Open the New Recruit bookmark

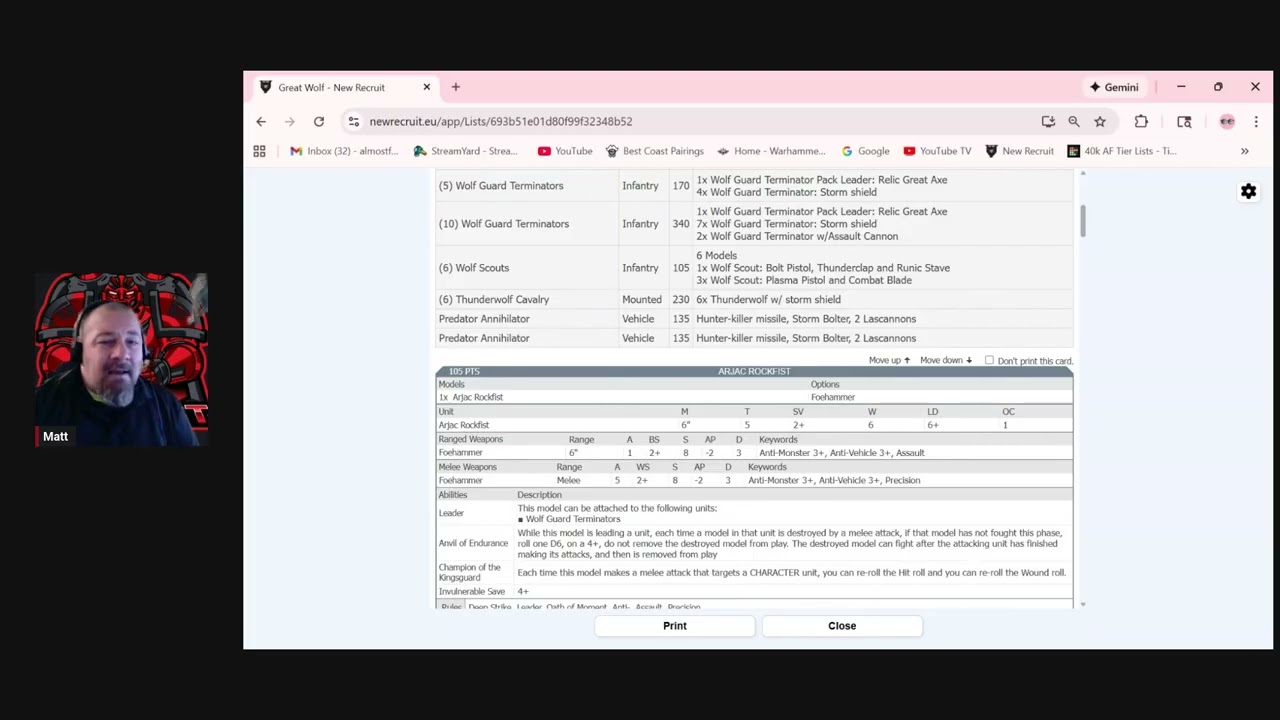pyautogui.click(x=1019, y=151)
